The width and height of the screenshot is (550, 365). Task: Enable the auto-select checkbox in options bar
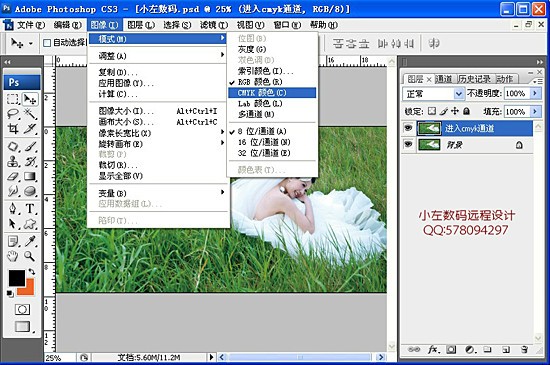[x=47, y=43]
